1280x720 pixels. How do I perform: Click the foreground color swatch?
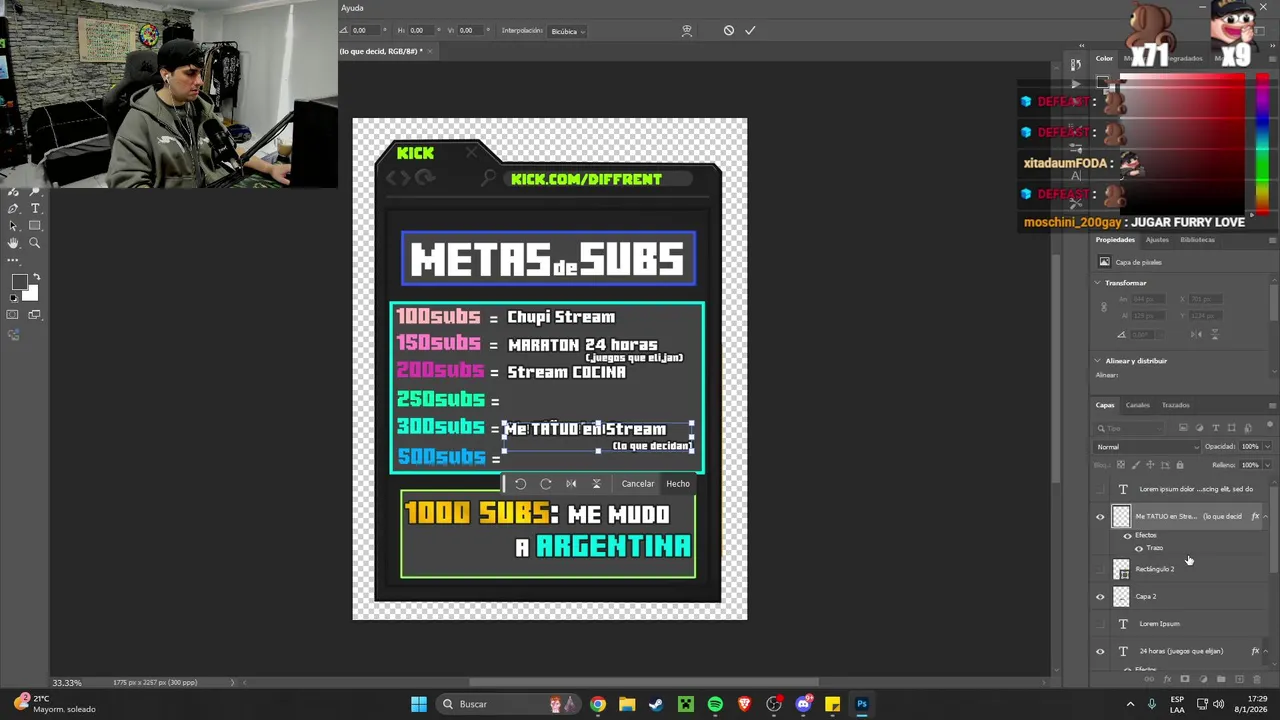19,282
